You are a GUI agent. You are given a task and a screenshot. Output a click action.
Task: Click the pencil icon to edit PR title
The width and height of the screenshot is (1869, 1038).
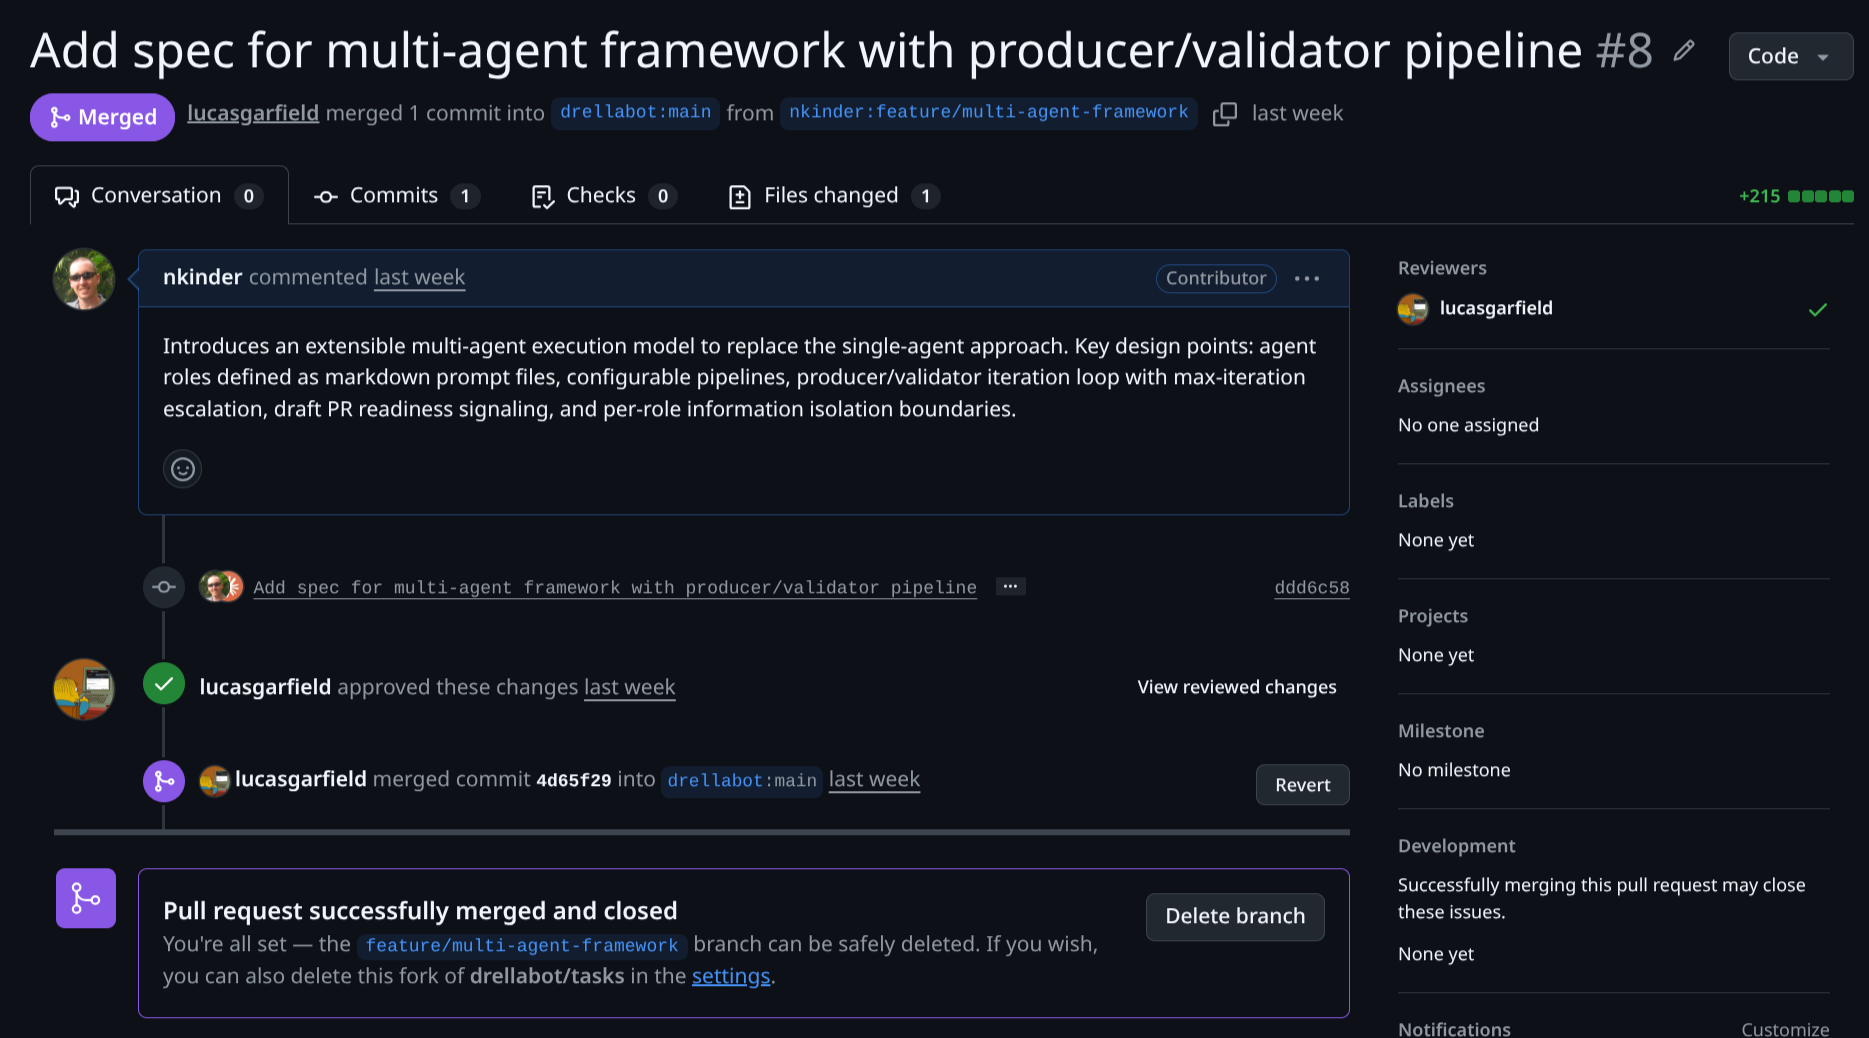pos(1684,50)
